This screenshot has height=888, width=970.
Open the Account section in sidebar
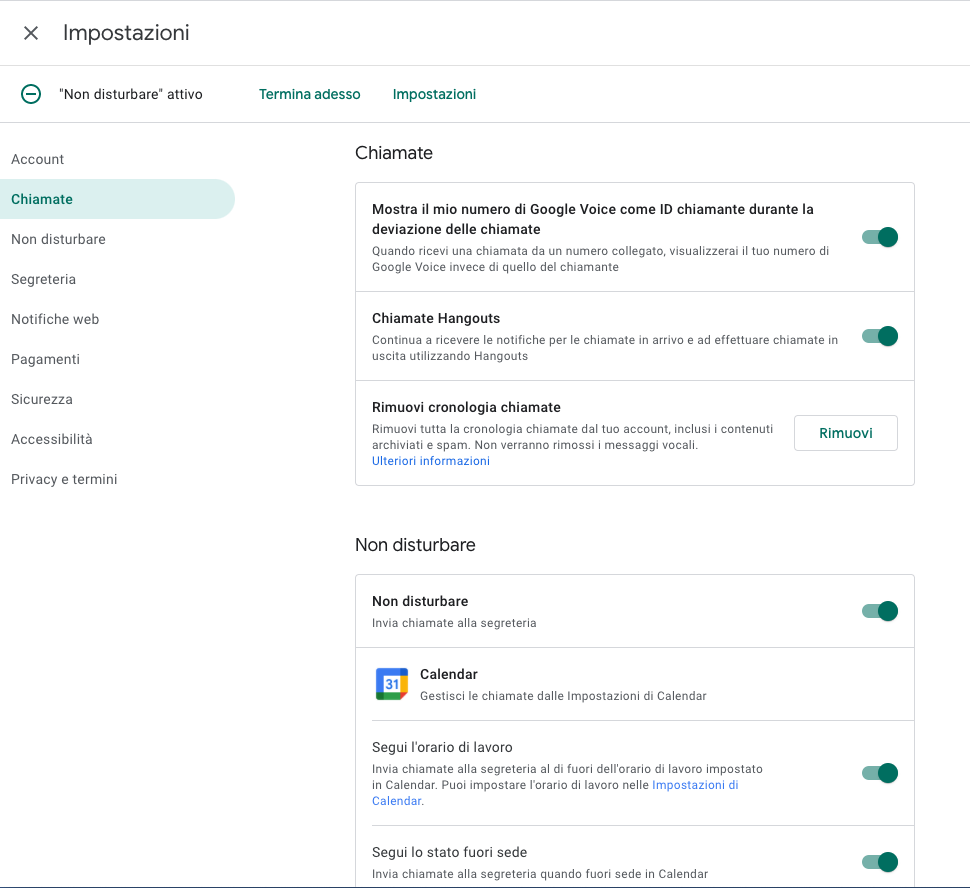coord(38,159)
